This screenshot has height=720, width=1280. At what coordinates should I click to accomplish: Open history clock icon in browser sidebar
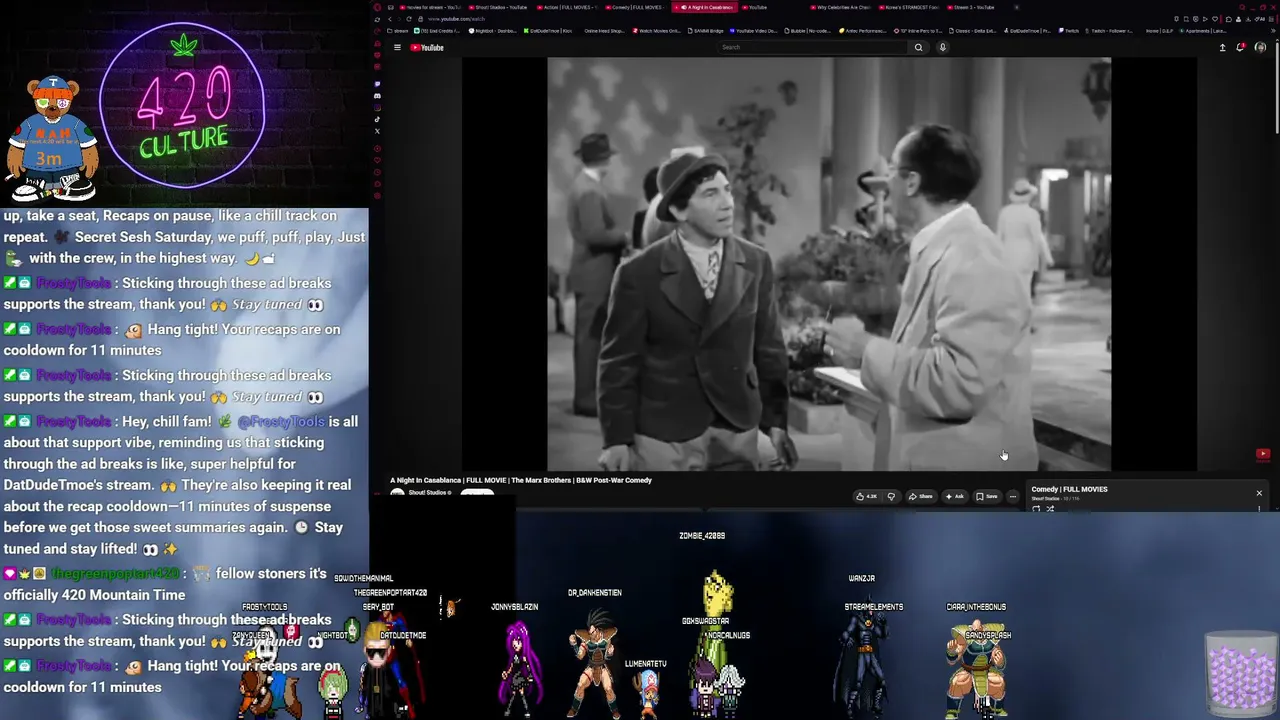tap(377, 171)
